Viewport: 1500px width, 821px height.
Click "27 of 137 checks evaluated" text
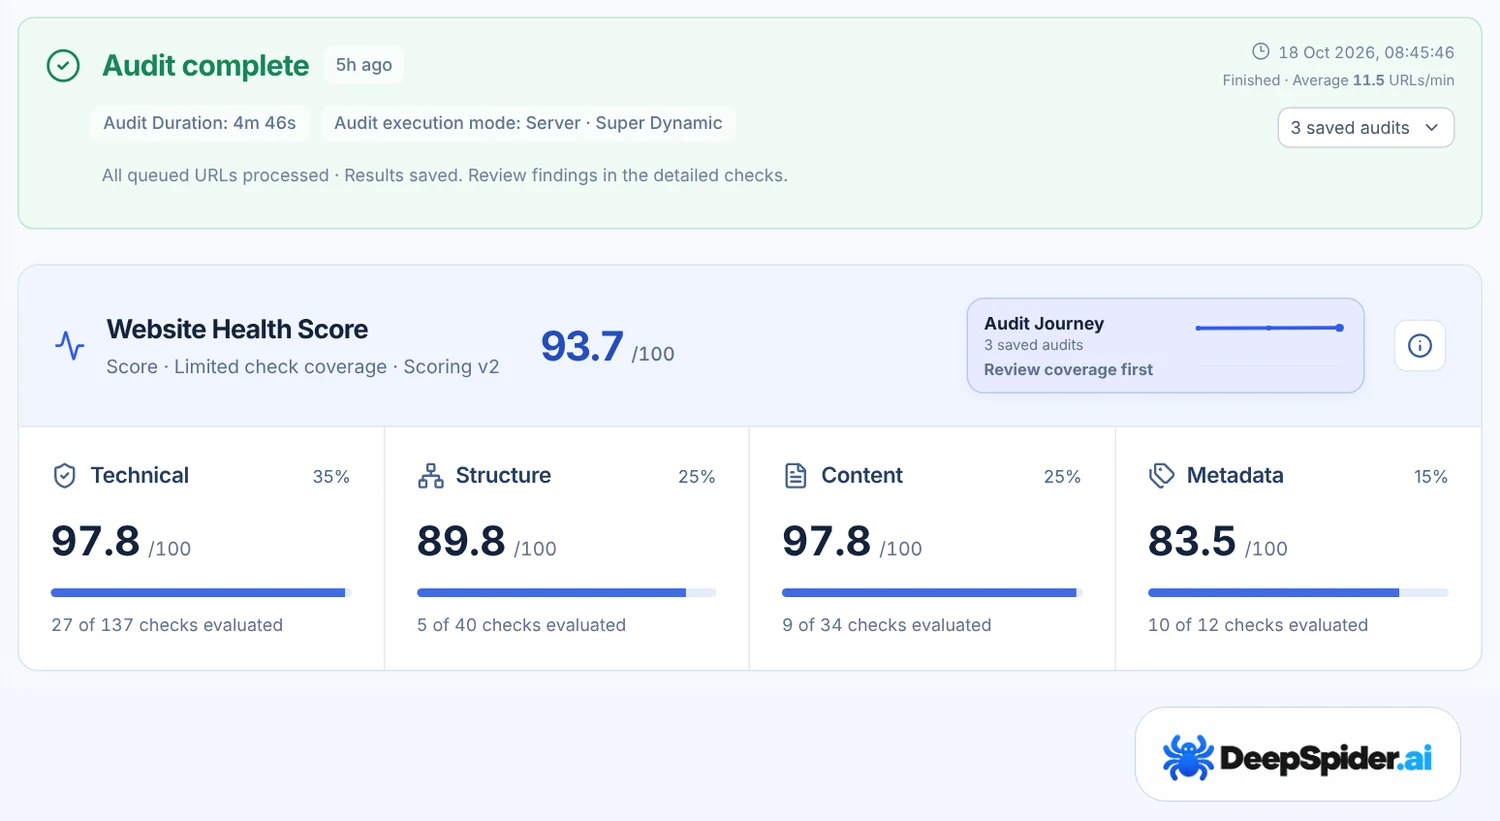pyautogui.click(x=167, y=625)
